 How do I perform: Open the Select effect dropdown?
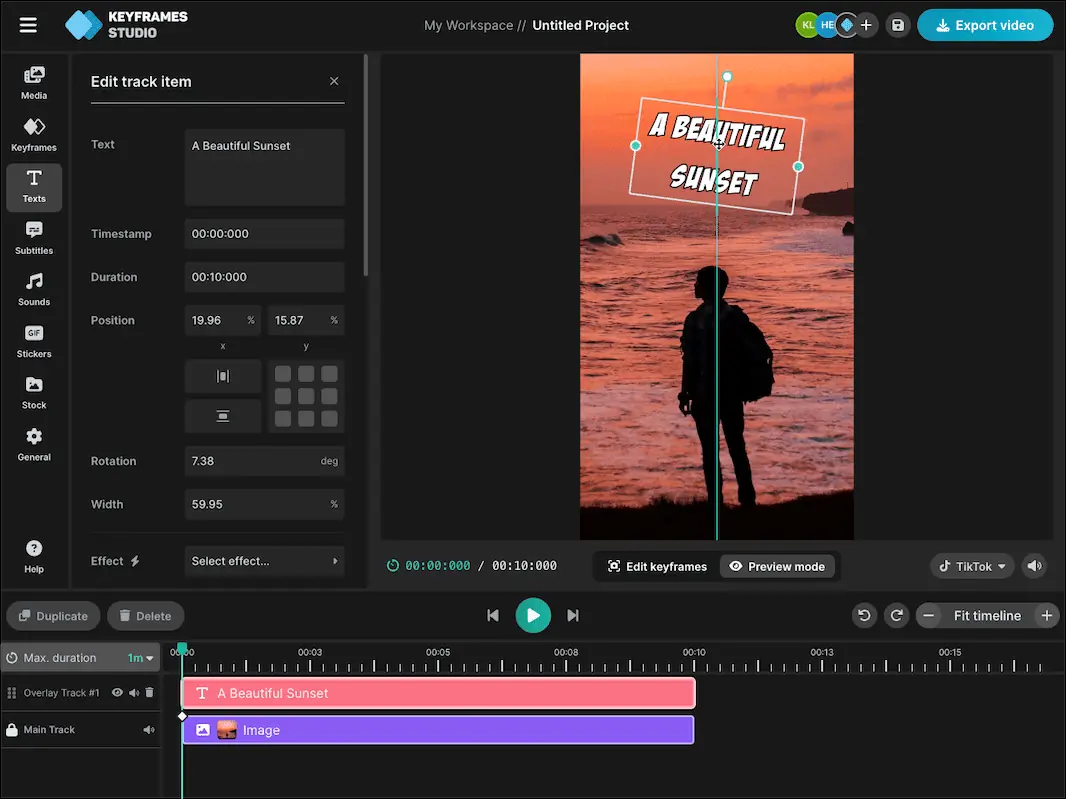point(264,561)
